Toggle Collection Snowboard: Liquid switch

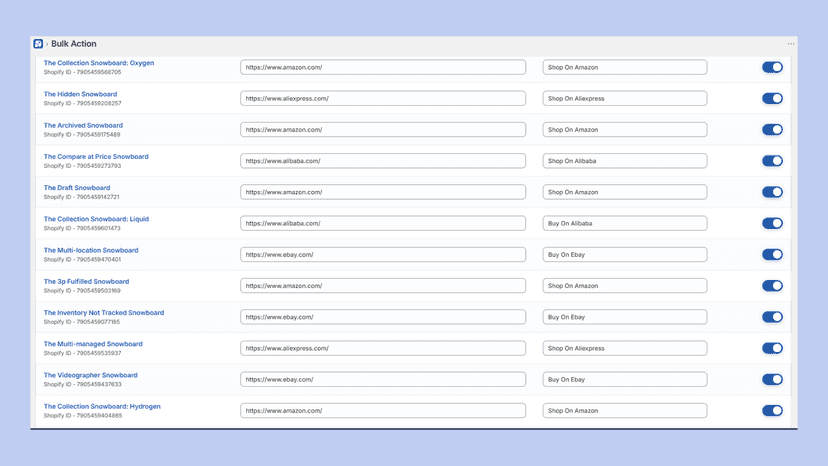click(x=772, y=223)
